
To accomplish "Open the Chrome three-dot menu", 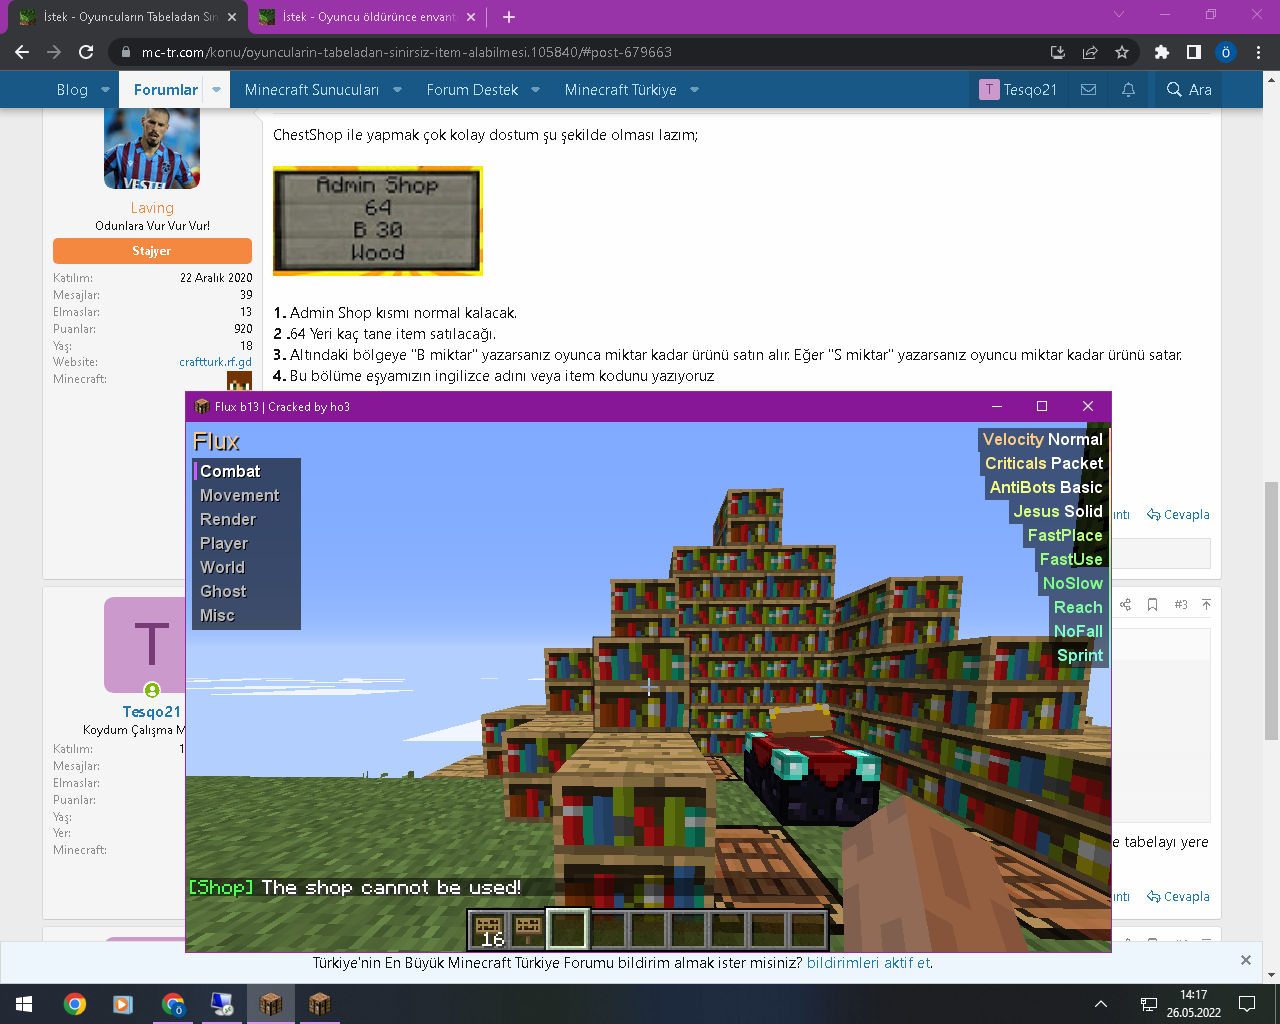I will [x=1258, y=52].
